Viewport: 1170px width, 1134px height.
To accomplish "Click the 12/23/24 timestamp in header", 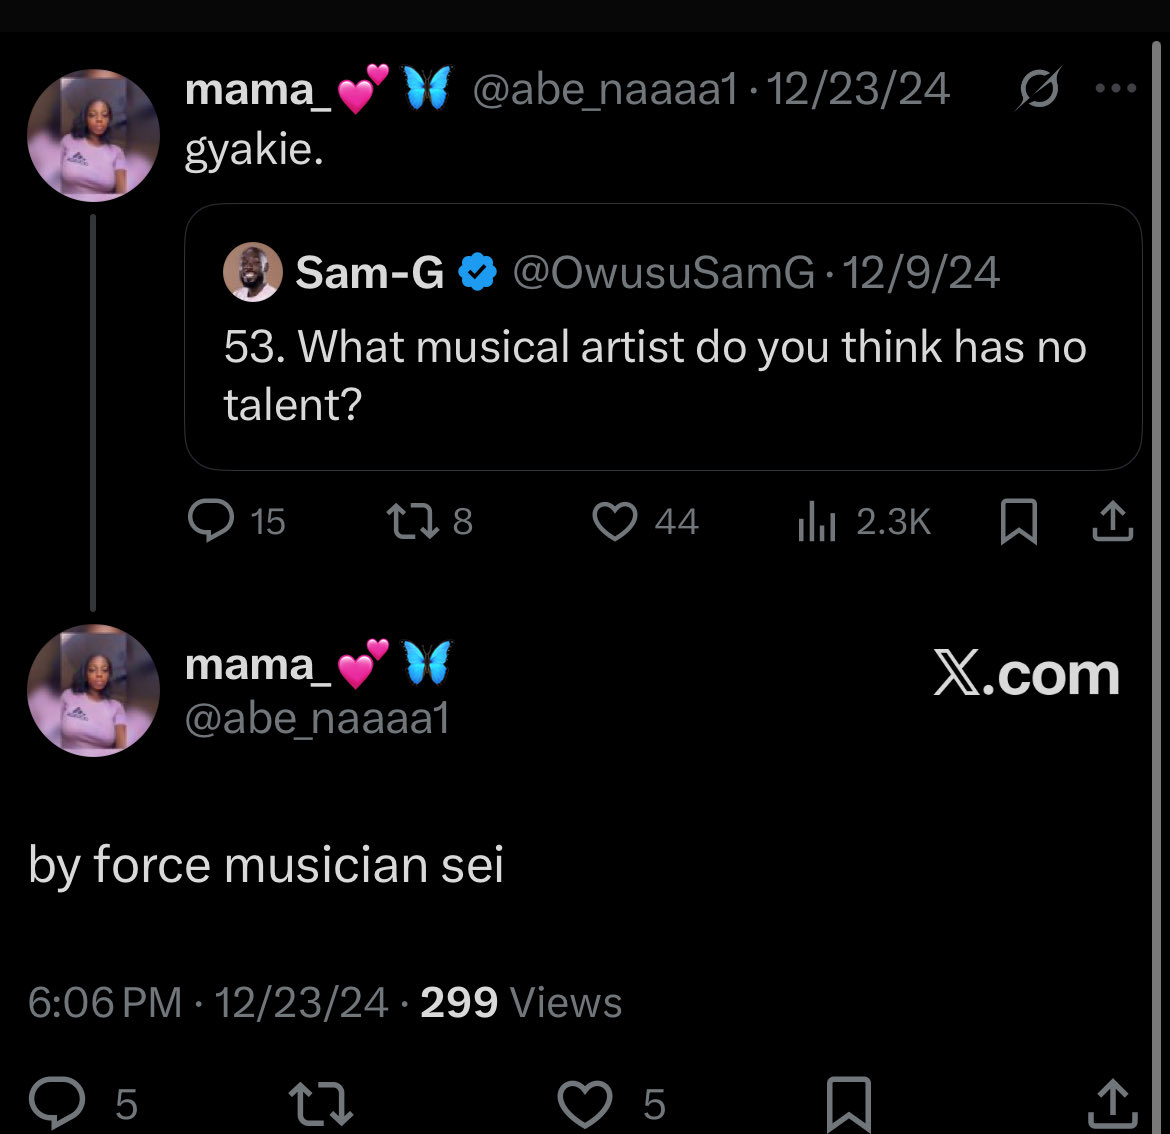I will [858, 89].
